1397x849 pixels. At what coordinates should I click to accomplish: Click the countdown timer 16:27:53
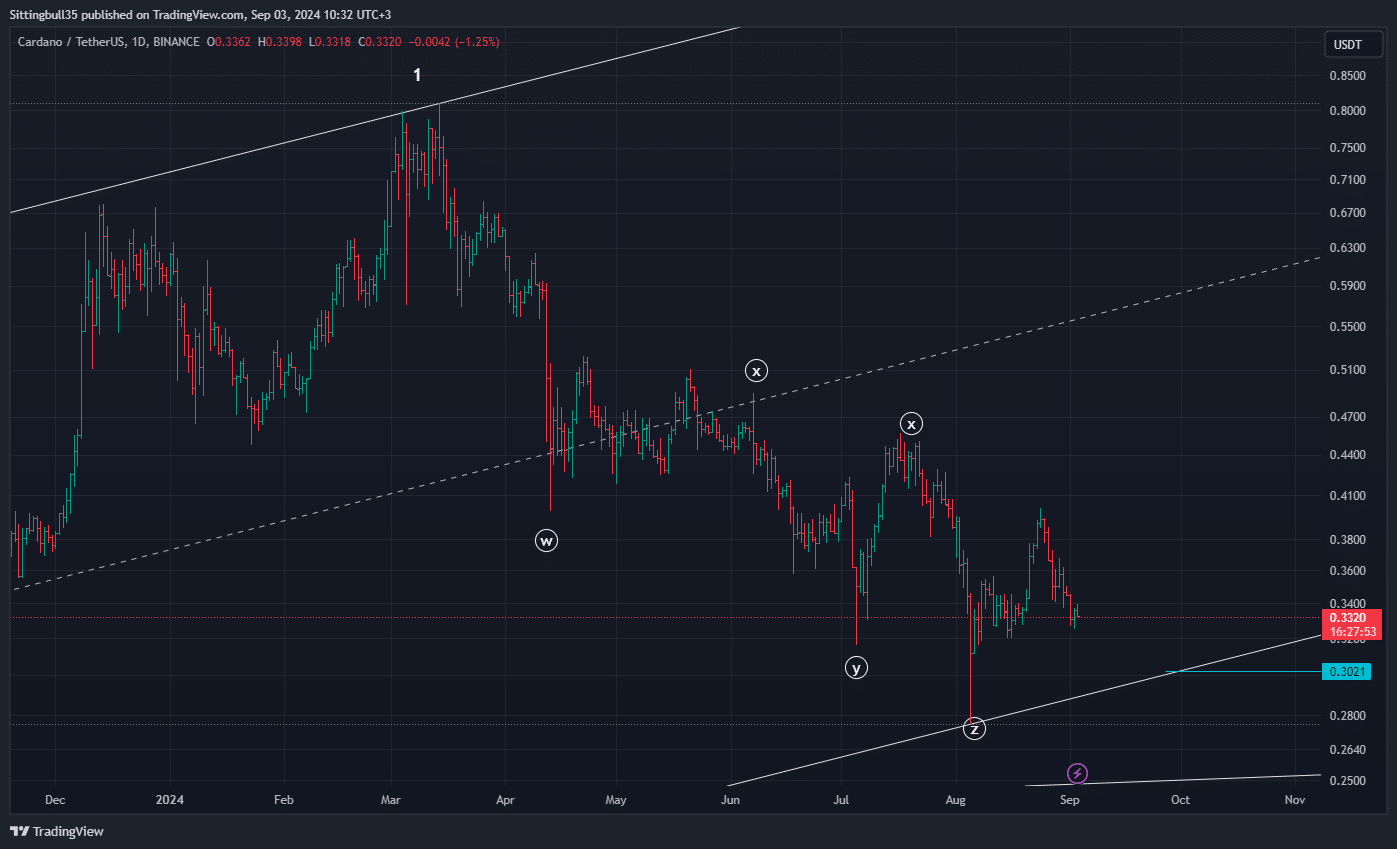click(x=1354, y=632)
